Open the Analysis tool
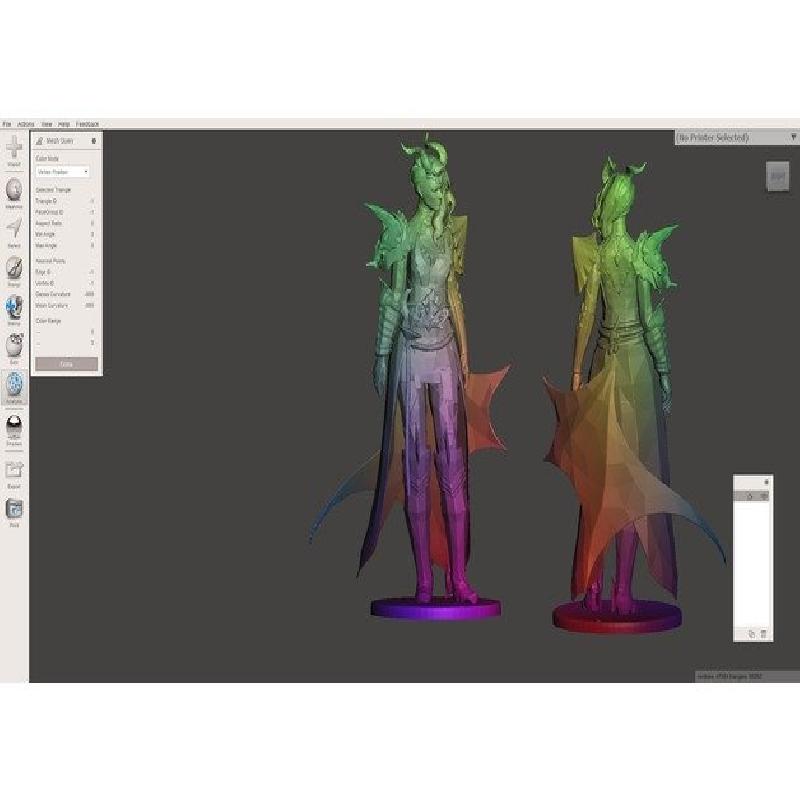This screenshot has width=800, height=800. click(14, 388)
